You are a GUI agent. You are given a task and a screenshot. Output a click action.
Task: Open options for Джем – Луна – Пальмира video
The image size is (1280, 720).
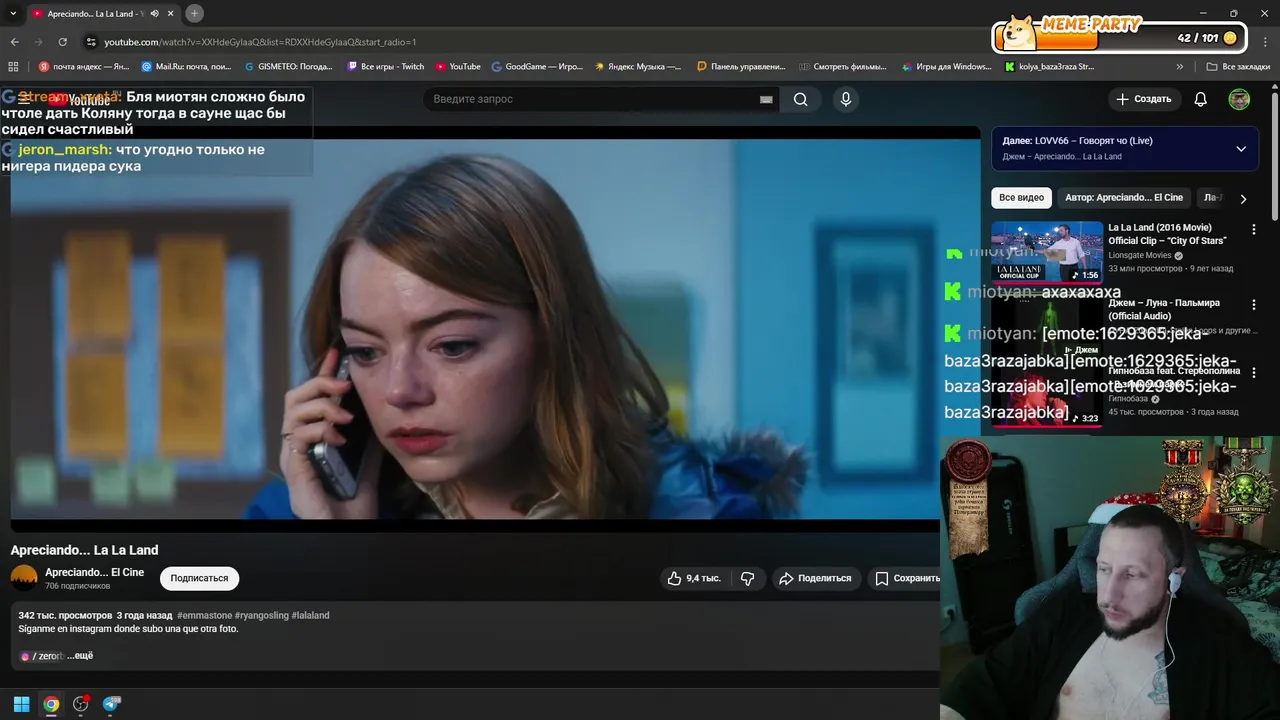[1253, 304]
